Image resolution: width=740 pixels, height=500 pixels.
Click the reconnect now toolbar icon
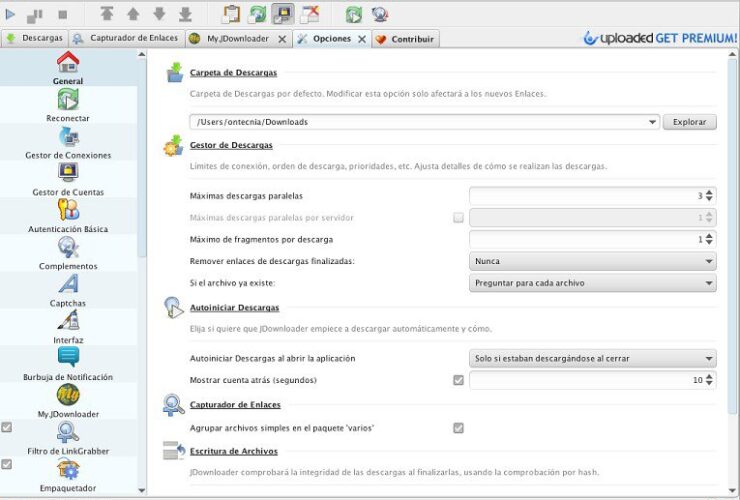click(x=354, y=15)
